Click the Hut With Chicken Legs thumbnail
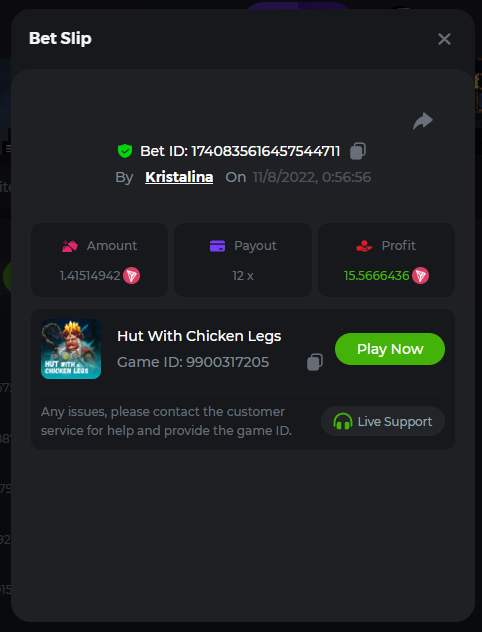 tap(71, 349)
